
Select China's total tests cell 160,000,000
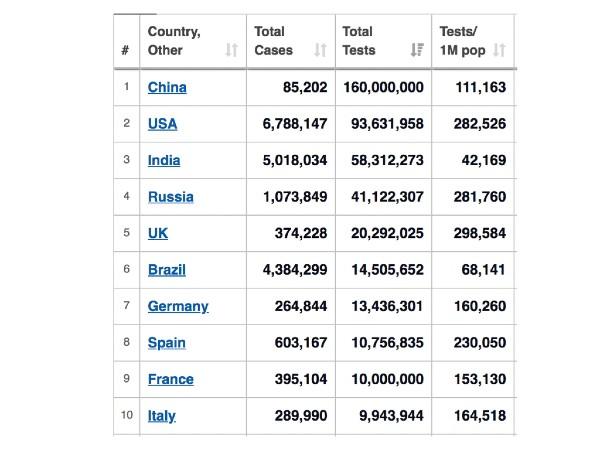(x=383, y=87)
